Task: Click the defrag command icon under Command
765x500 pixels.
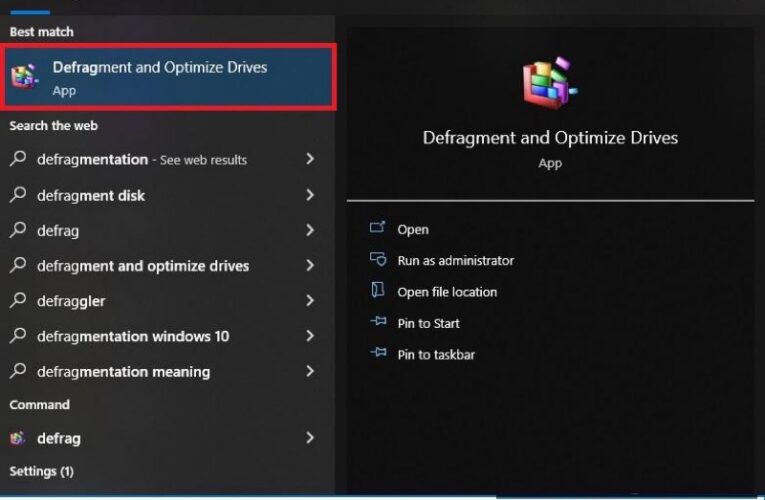Action: point(18,438)
